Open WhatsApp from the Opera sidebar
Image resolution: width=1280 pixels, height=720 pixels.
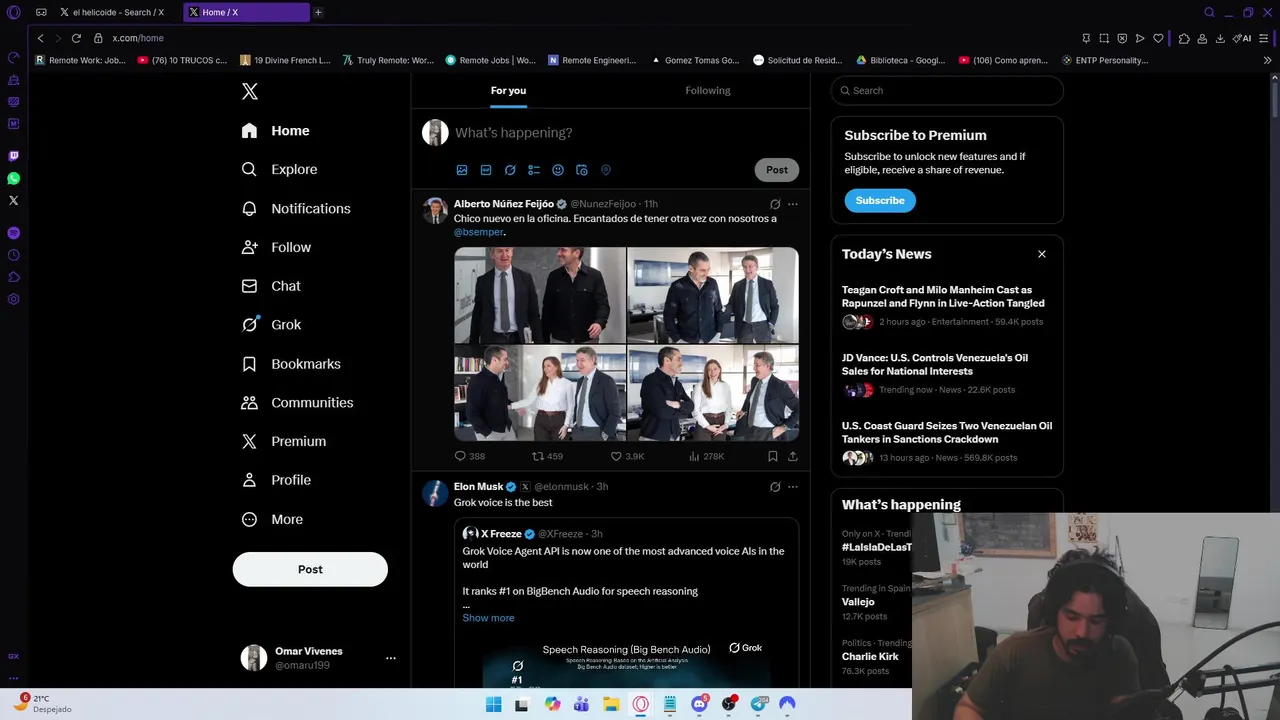coord(13,178)
